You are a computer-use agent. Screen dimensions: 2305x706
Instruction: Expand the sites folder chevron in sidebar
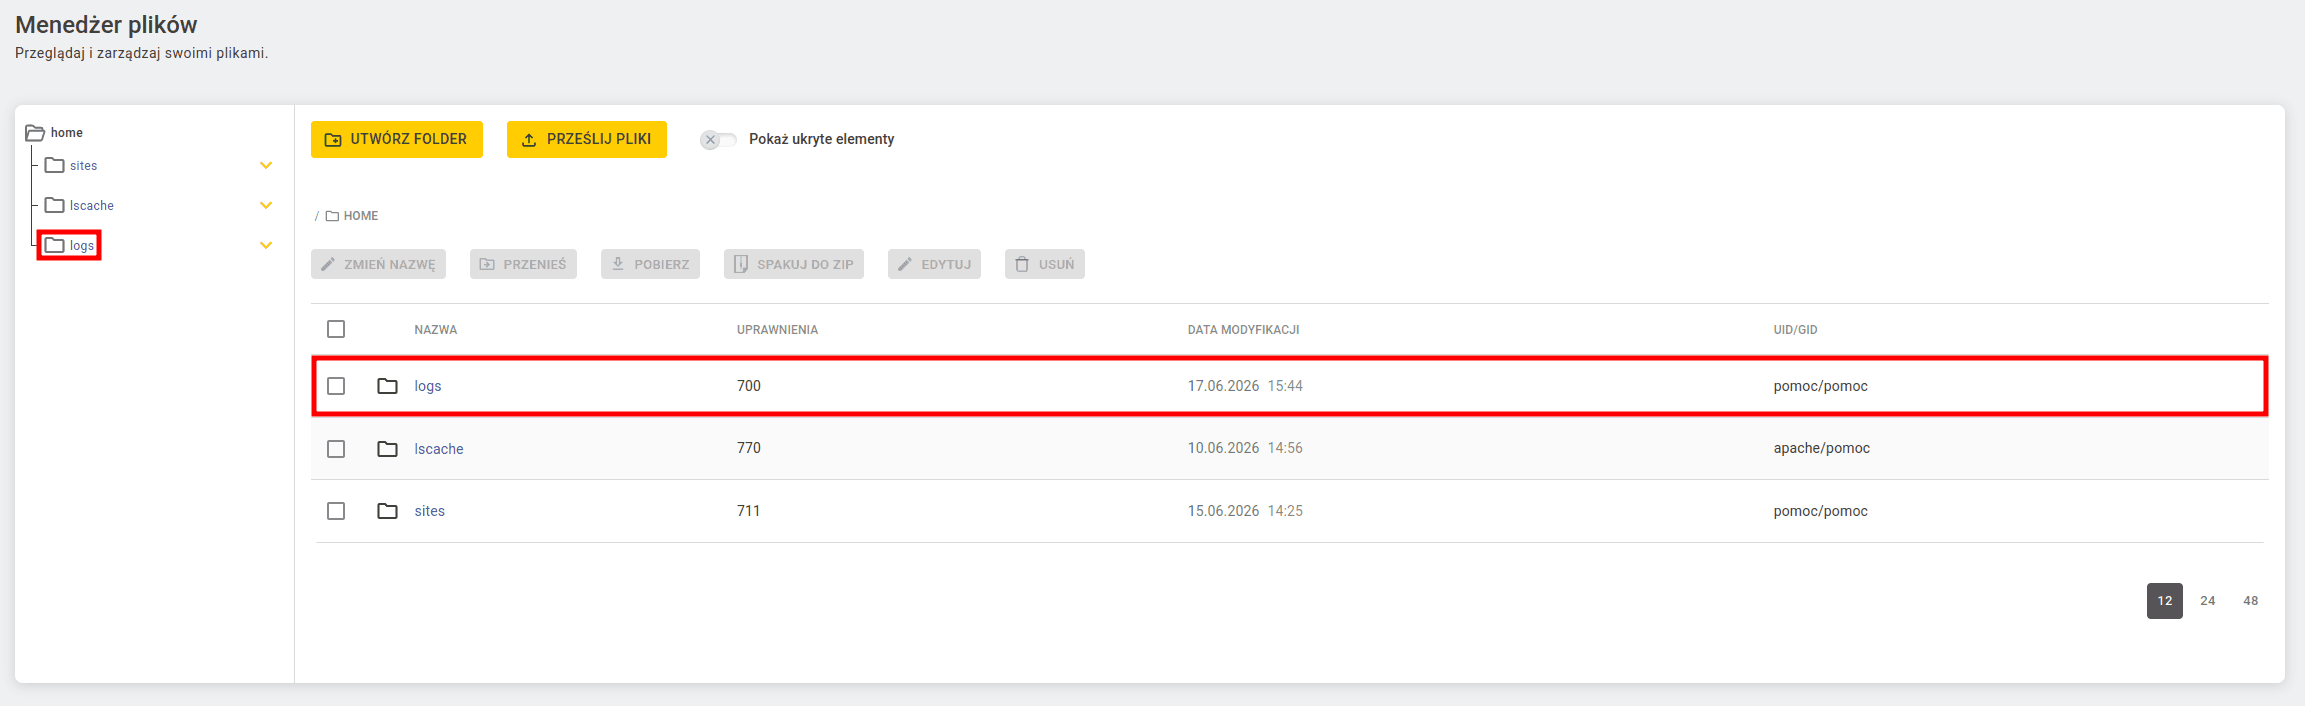266,165
